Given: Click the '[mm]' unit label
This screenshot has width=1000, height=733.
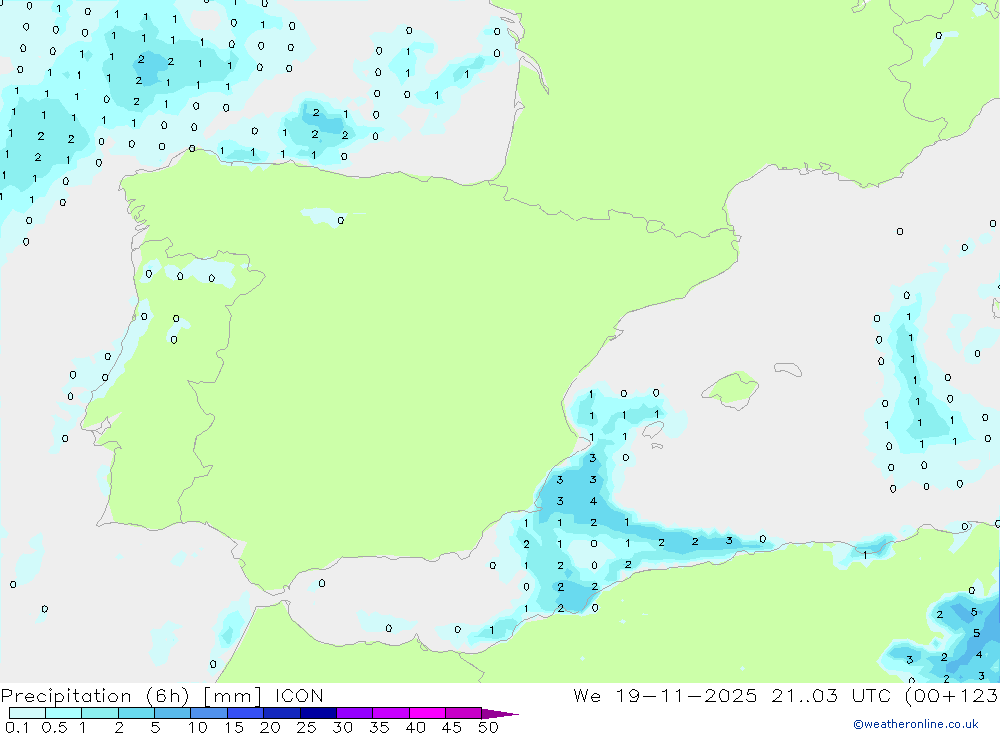Looking at the screenshot, I should [233, 695].
